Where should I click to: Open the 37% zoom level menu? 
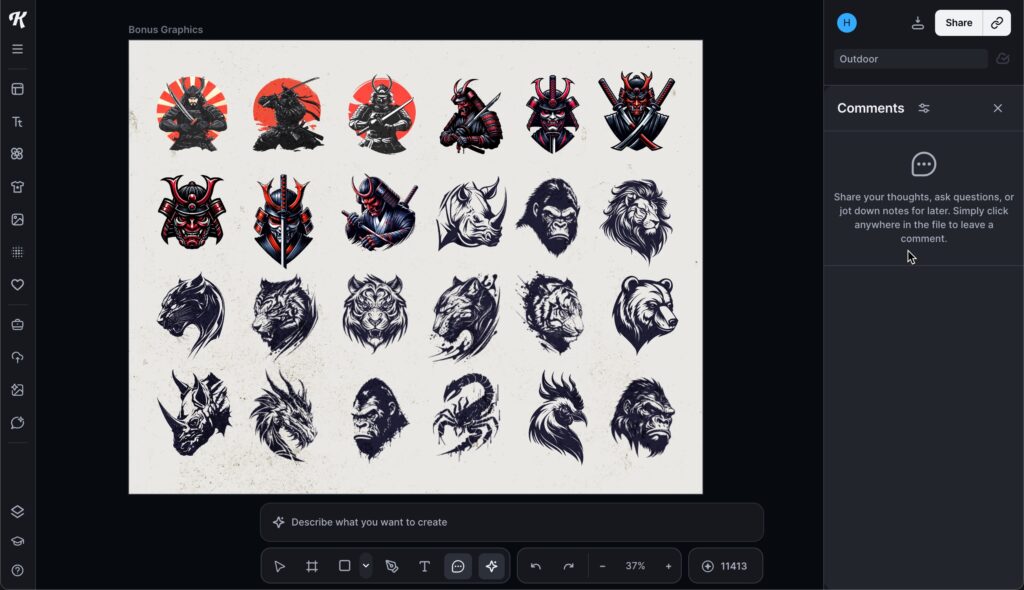(635, 566)
